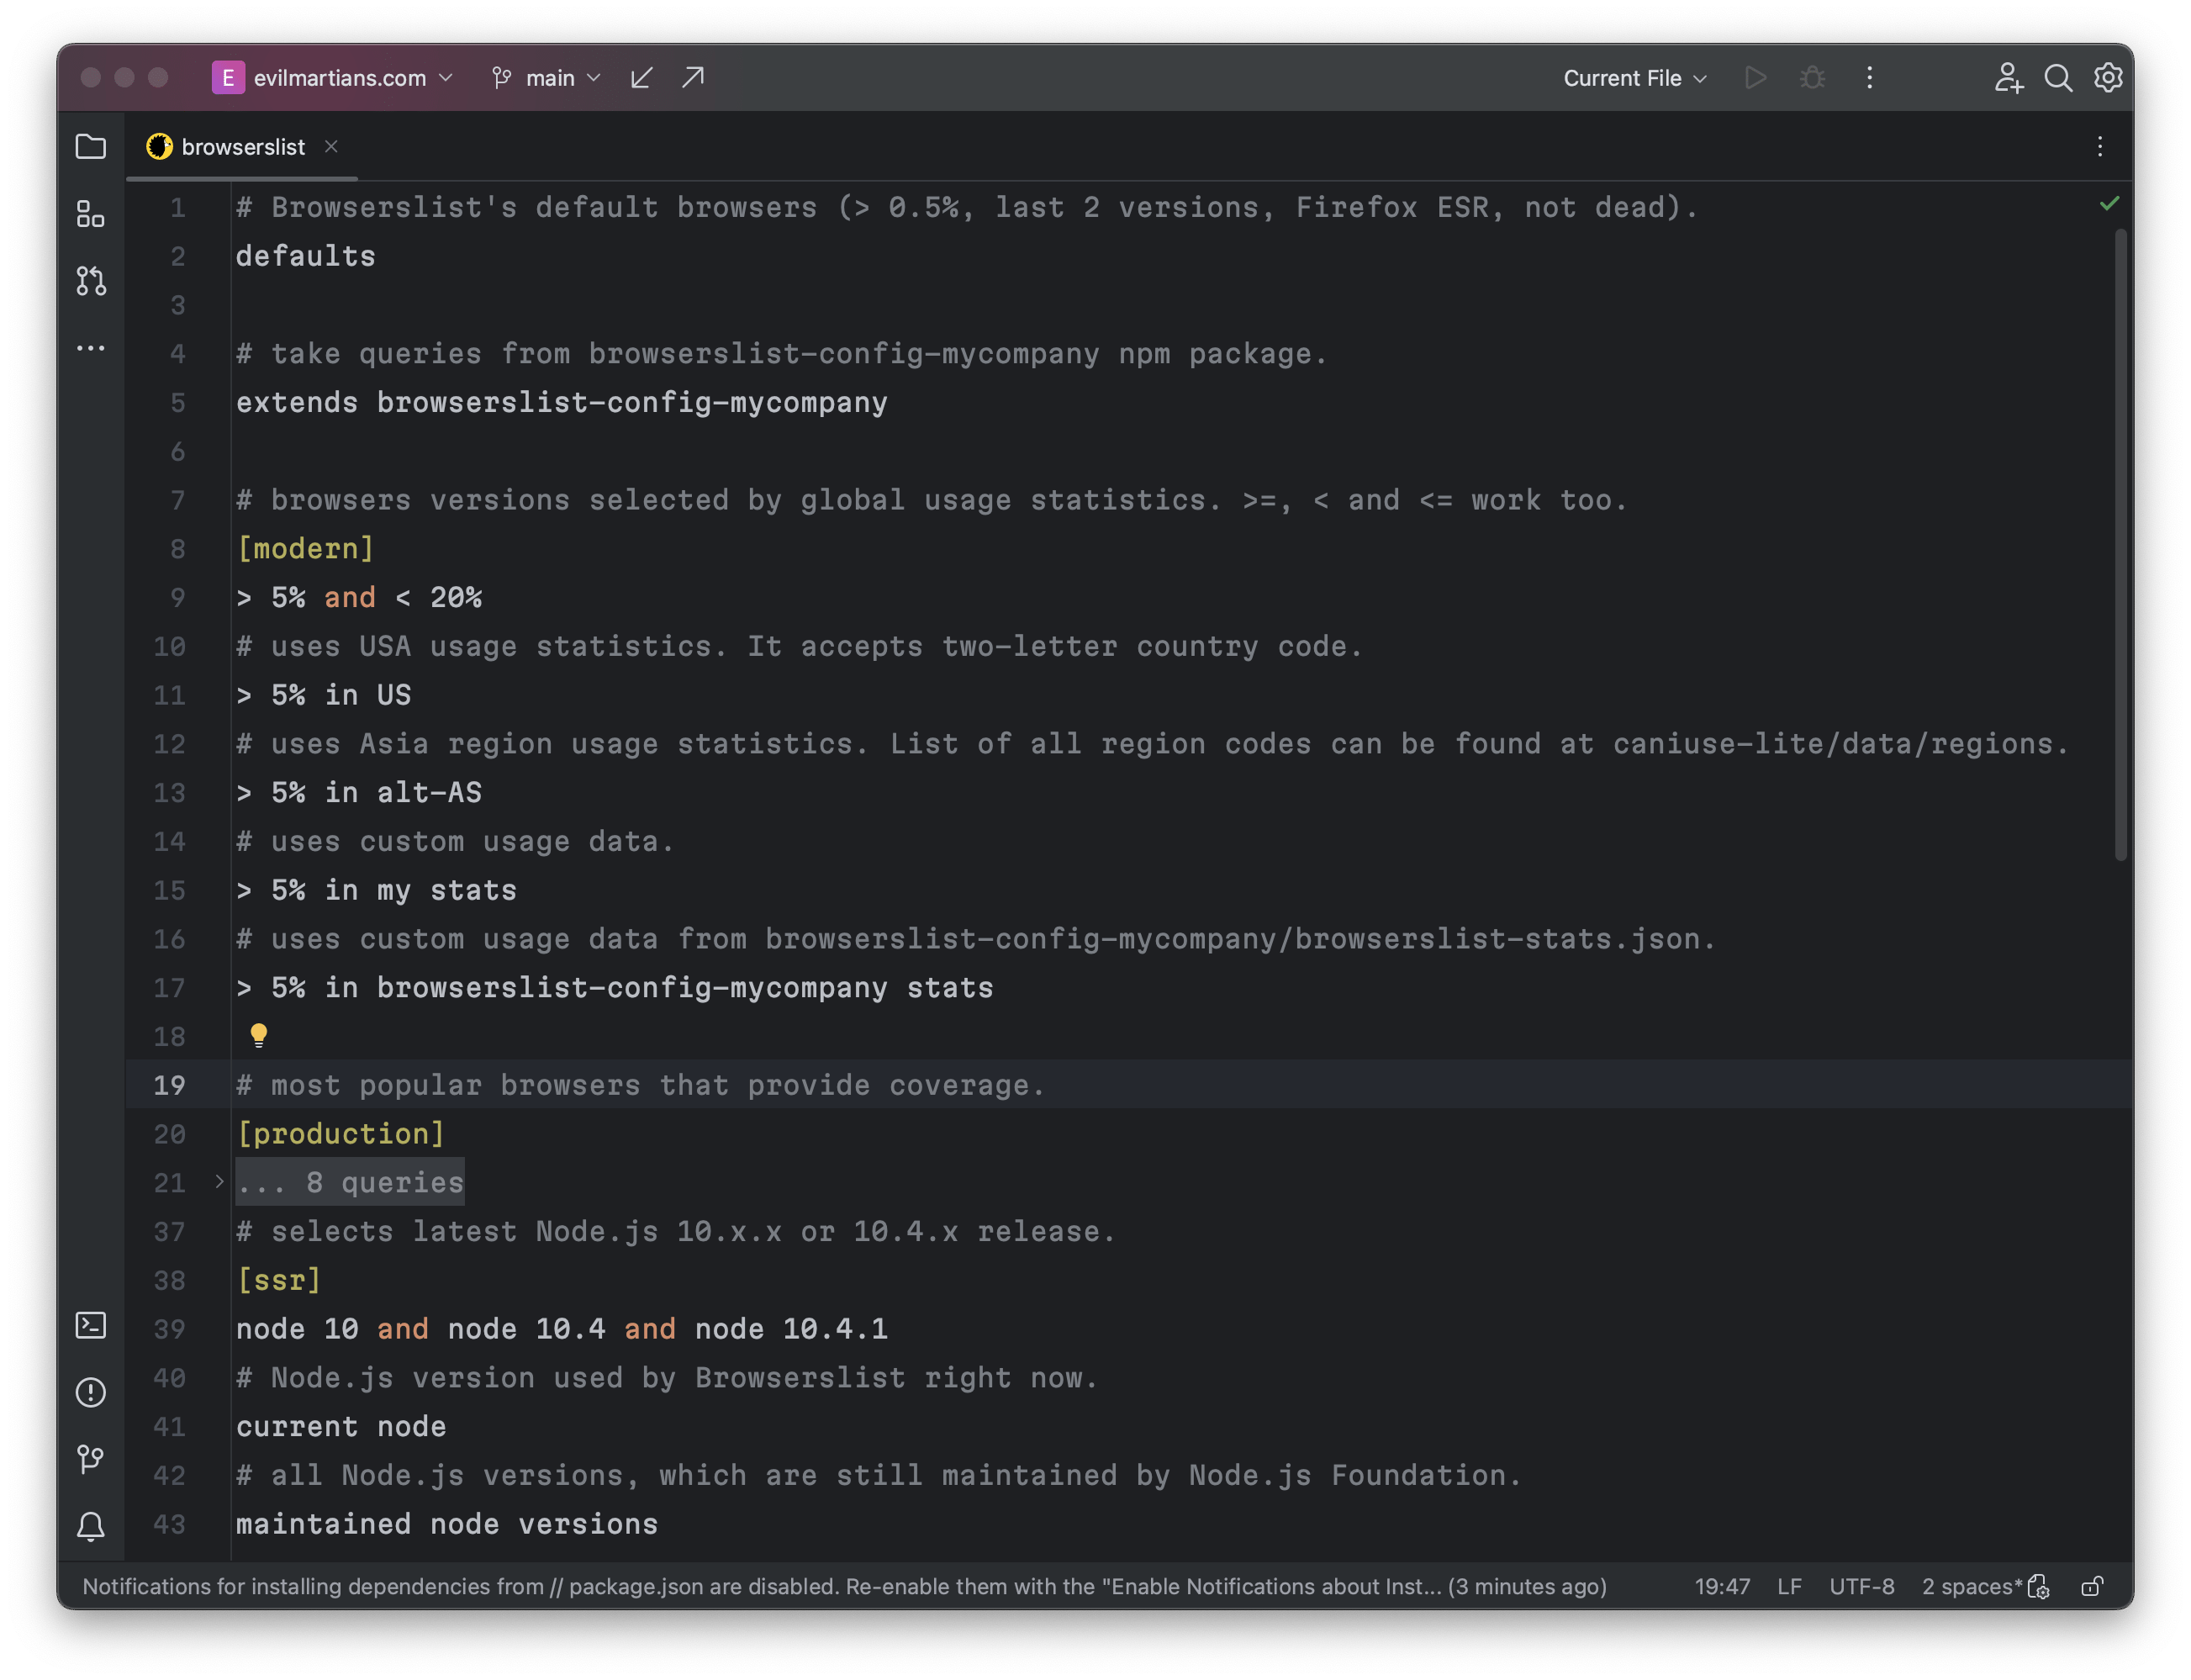This screenshot has height=1680, width=2191.
Task: Run the current file
Action: pos(1755,78)
